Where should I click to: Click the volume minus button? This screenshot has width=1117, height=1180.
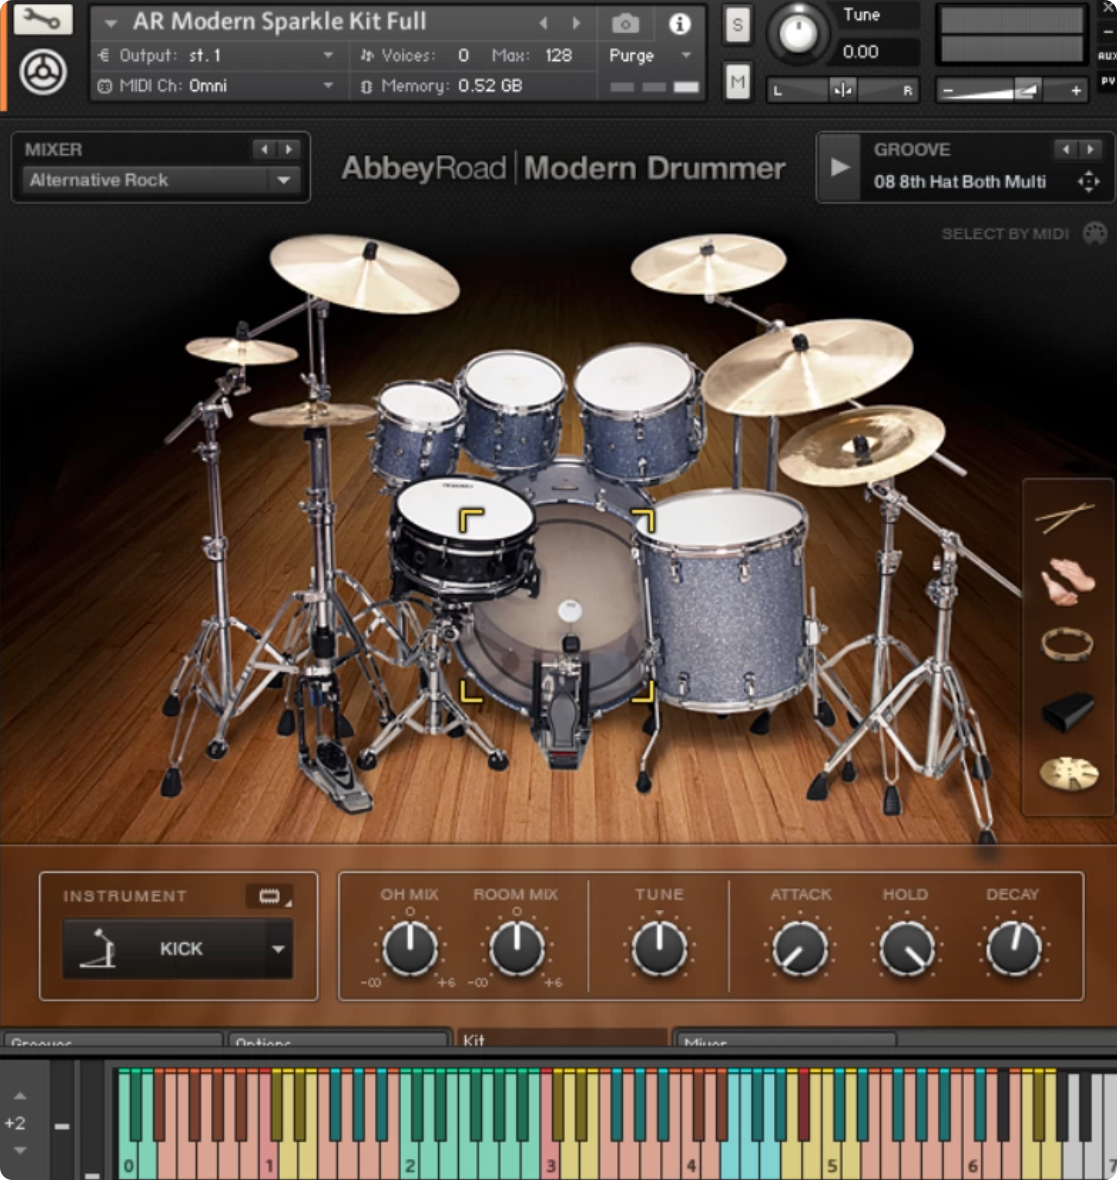(x=948, y=91)
